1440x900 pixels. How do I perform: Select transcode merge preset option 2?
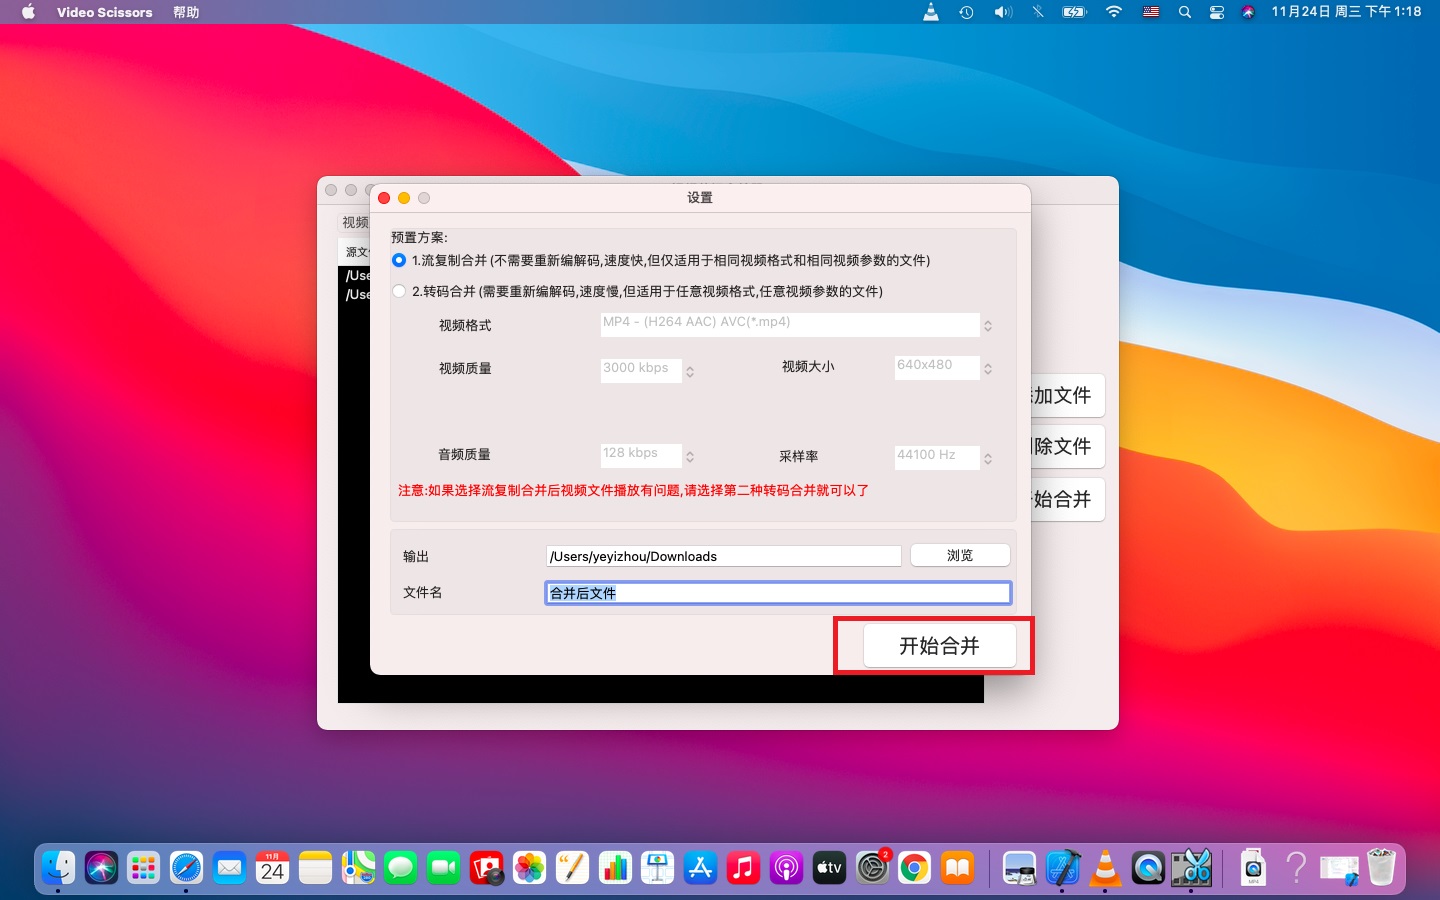(399, 291)
